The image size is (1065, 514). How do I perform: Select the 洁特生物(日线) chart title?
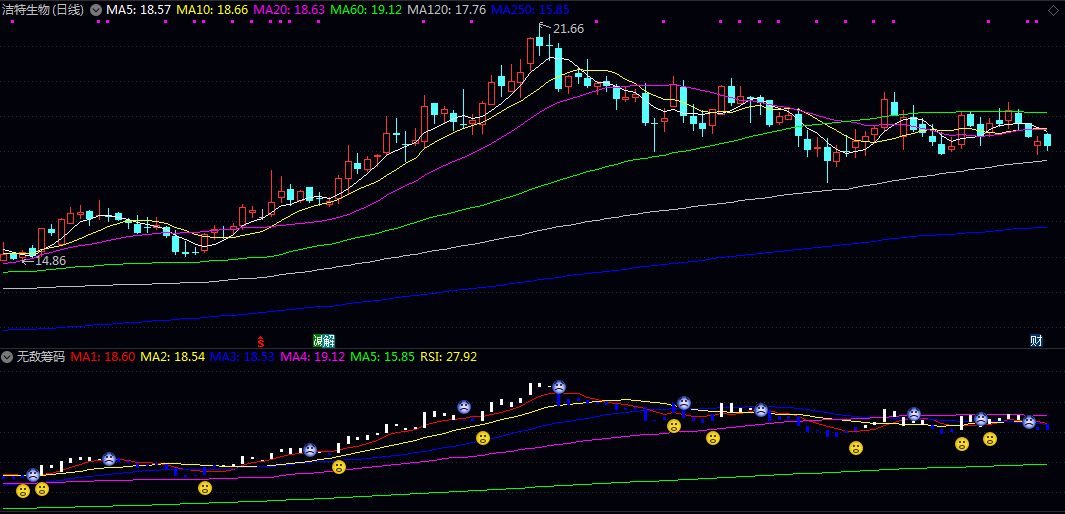44,10
